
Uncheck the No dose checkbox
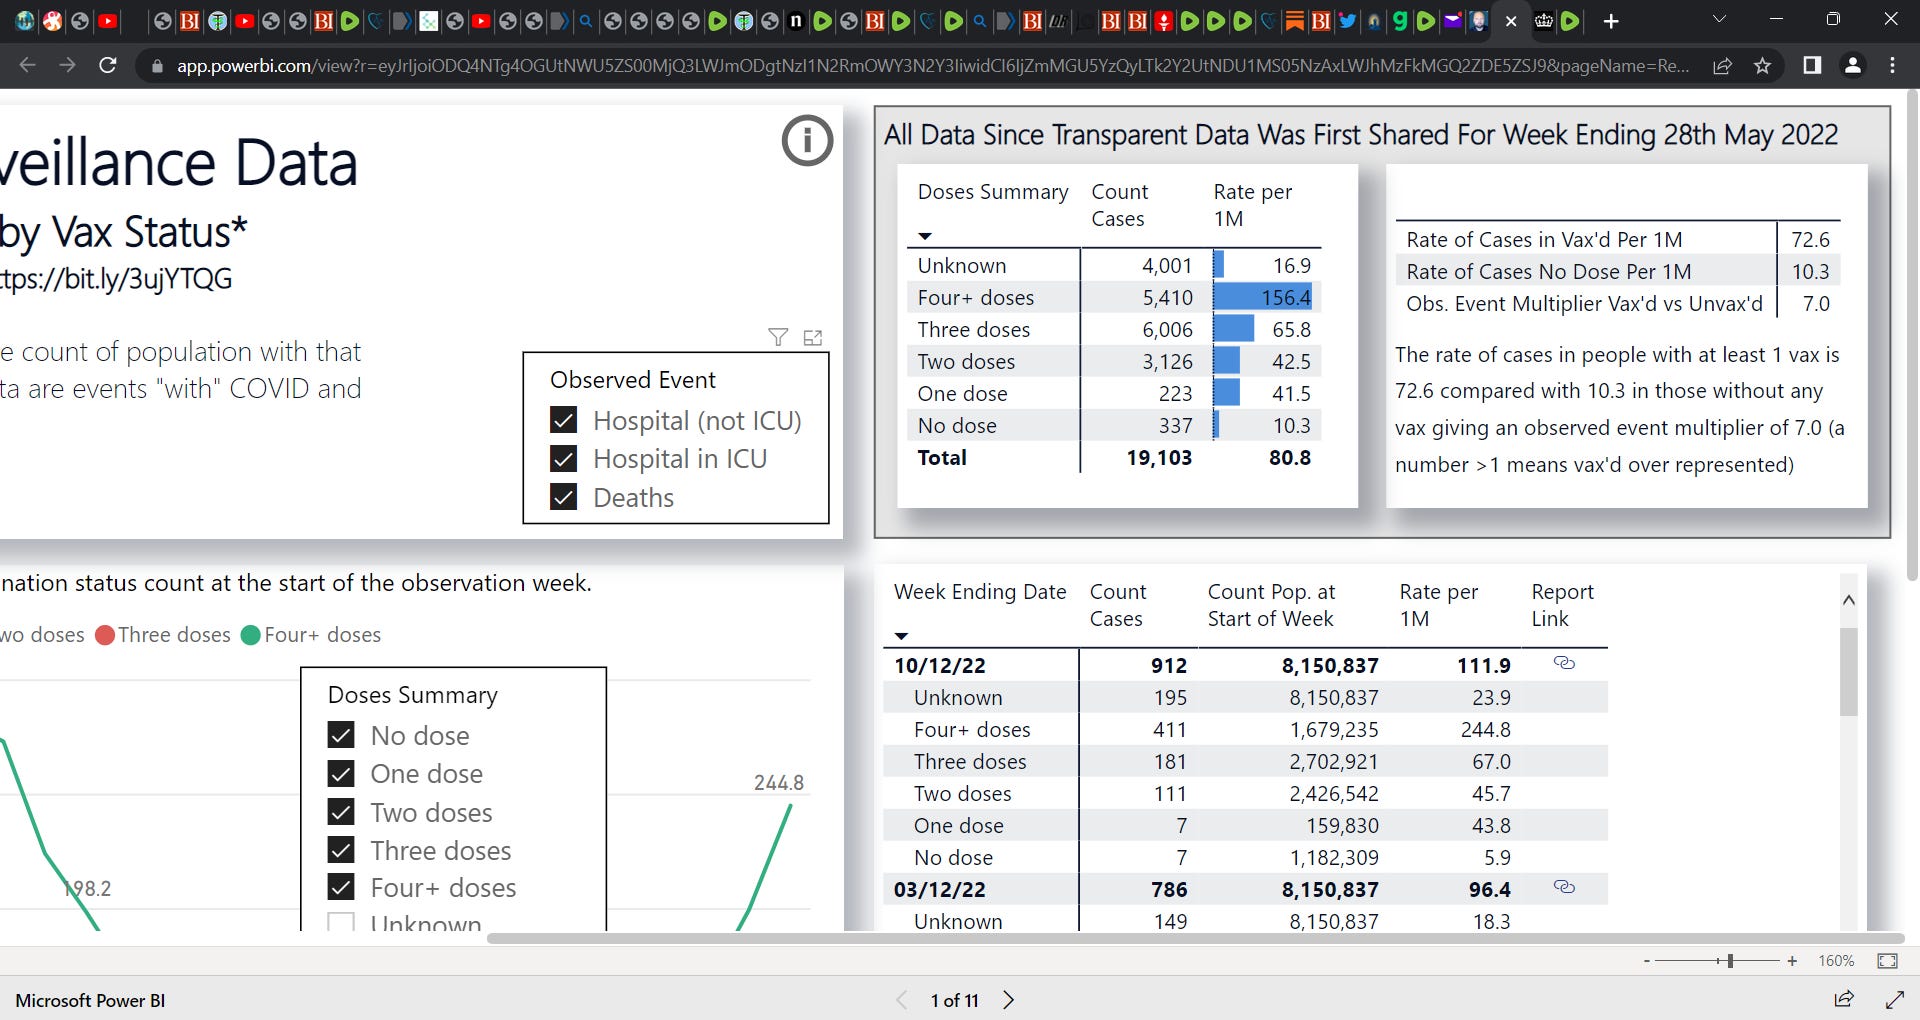coord(341,735)
